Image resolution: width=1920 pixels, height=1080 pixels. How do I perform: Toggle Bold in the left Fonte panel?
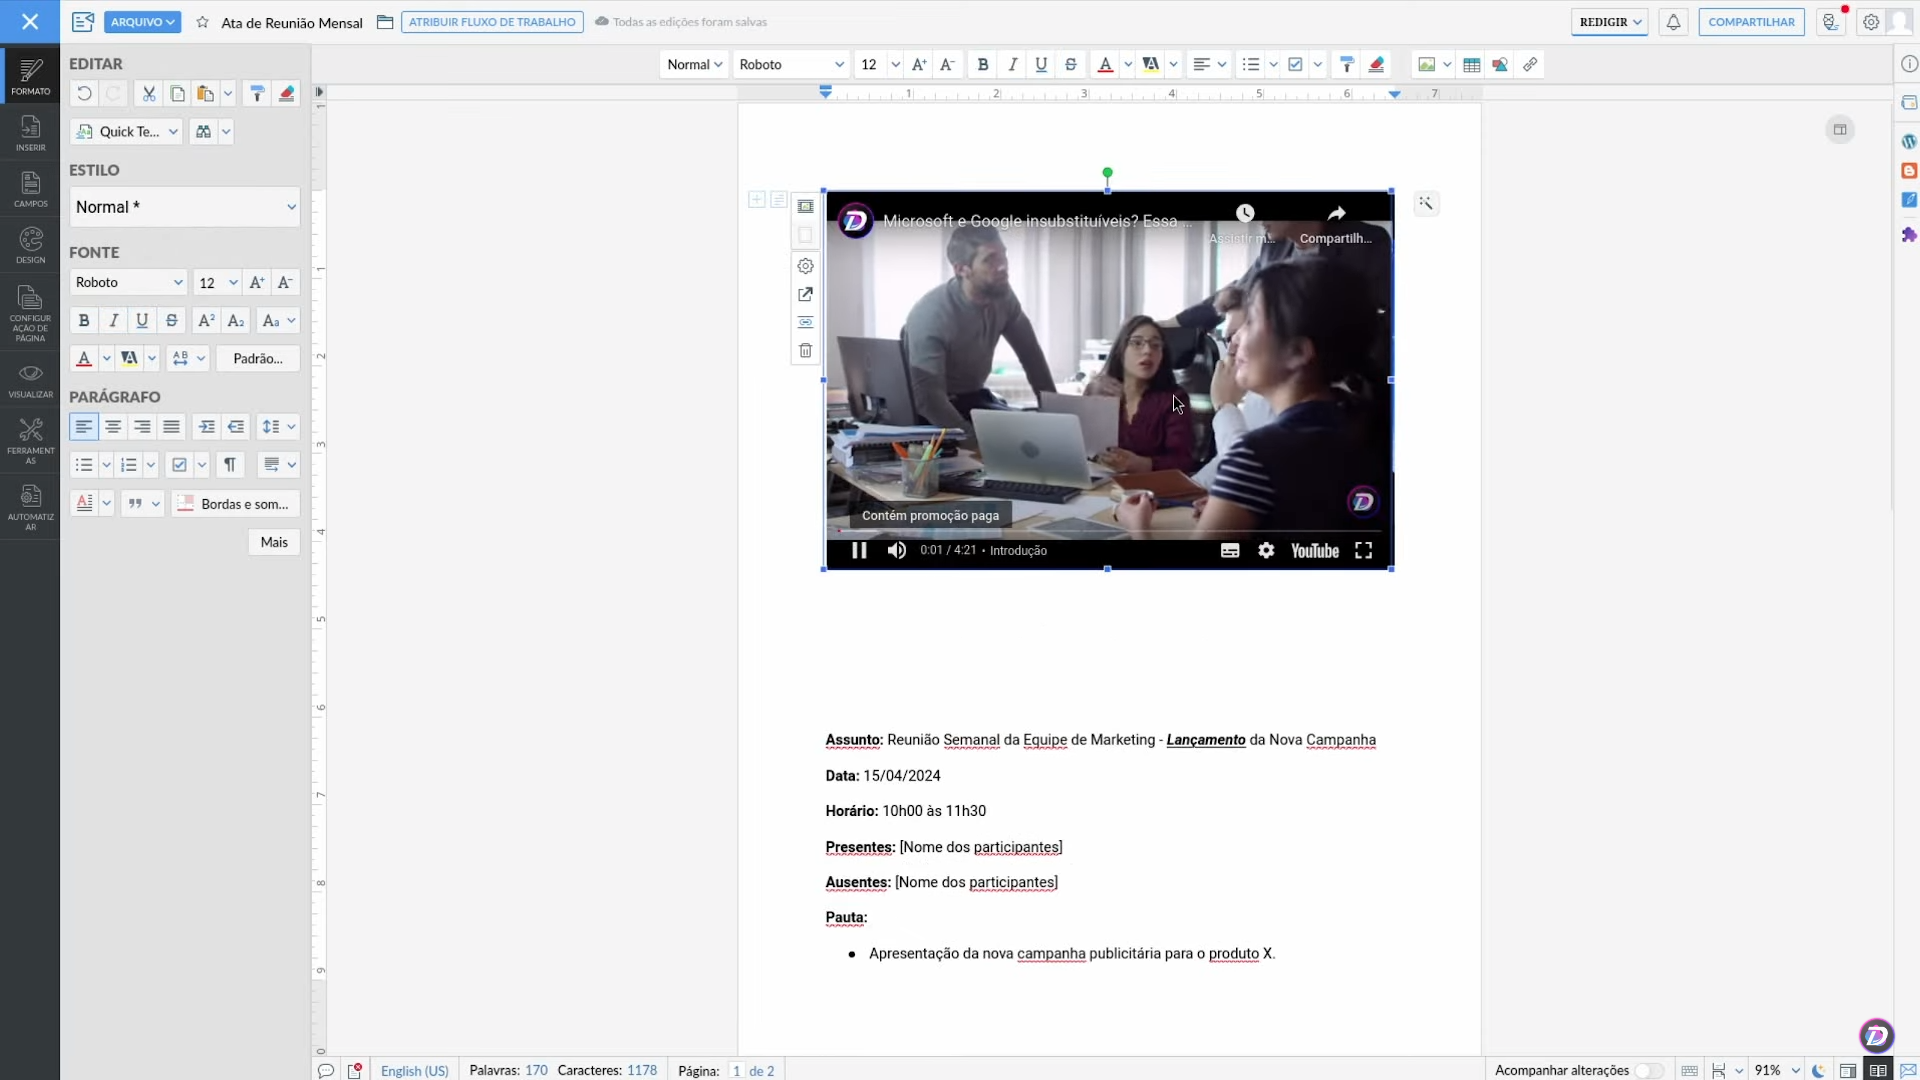click(84, 321)
